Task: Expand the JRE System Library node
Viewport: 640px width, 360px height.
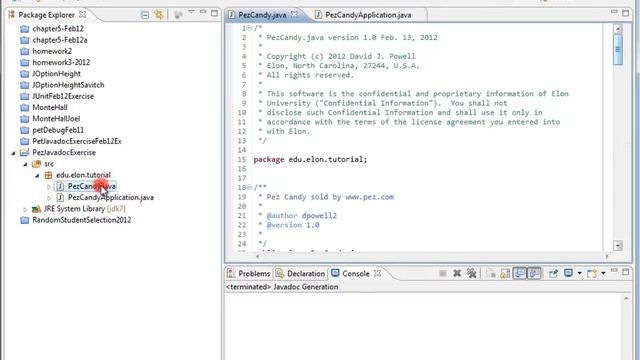Action: coord(25,209)
